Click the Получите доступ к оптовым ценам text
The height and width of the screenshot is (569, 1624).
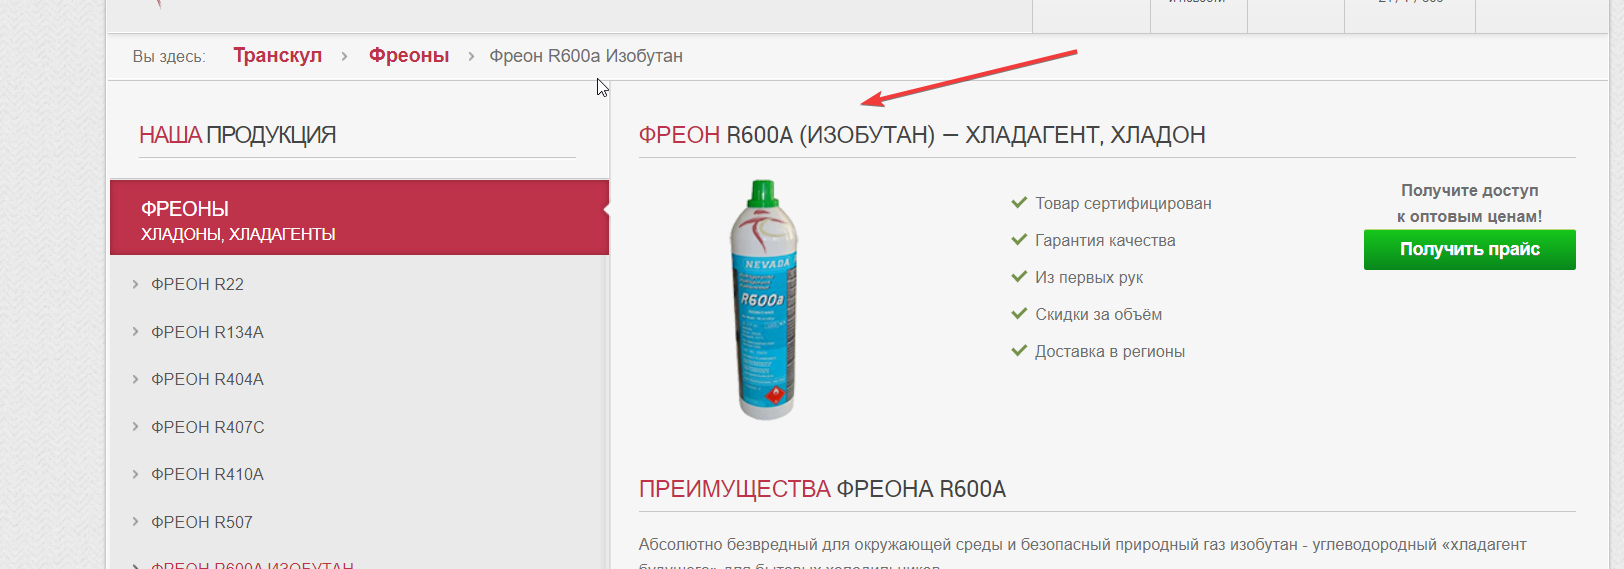(x=1469, y=203)
